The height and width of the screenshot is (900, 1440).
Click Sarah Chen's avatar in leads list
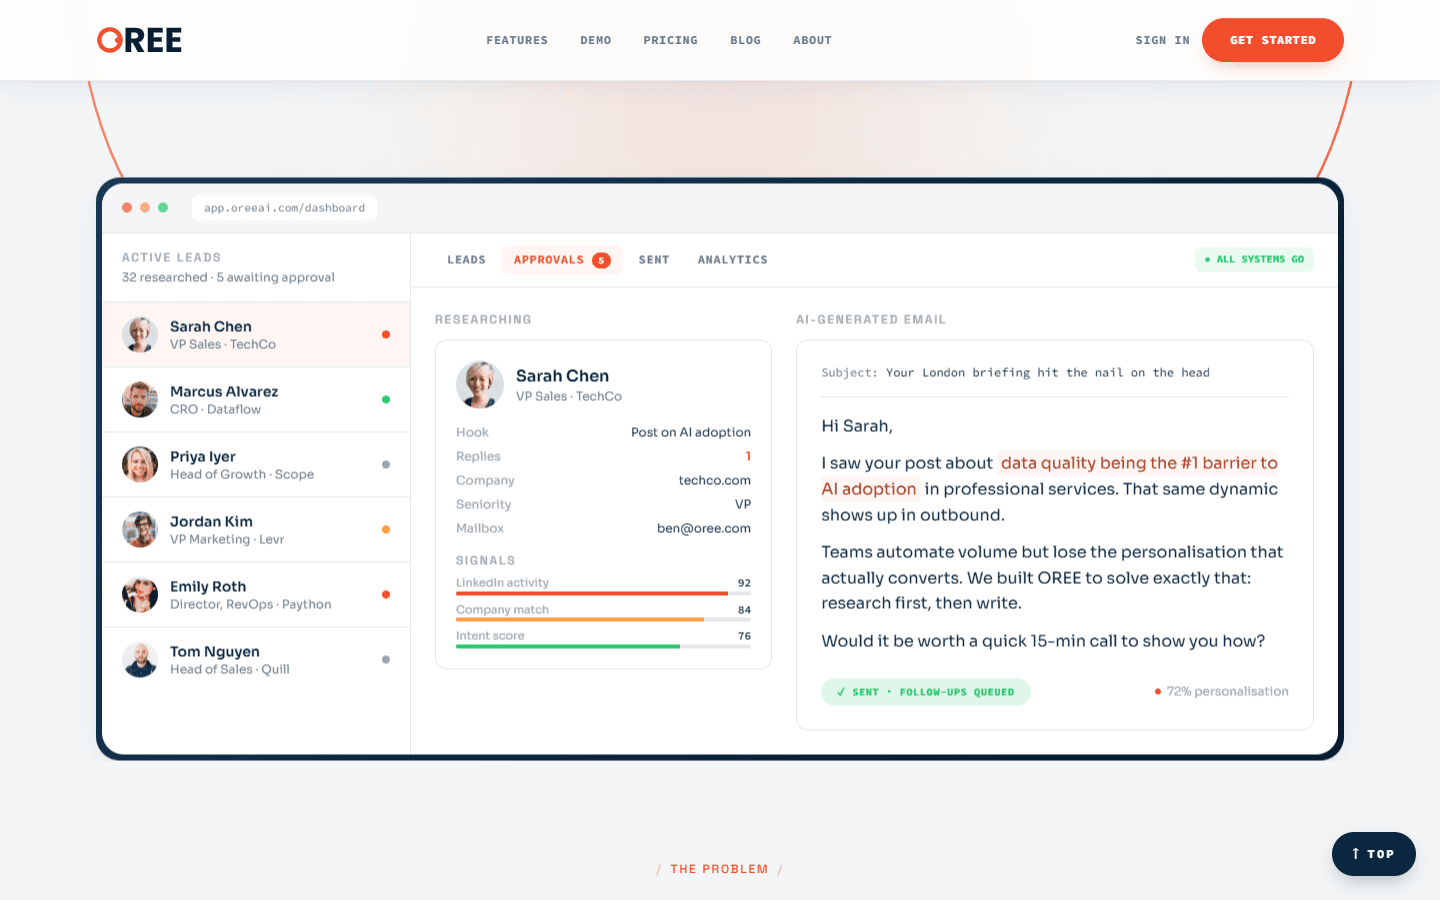(x=140, y=335)
